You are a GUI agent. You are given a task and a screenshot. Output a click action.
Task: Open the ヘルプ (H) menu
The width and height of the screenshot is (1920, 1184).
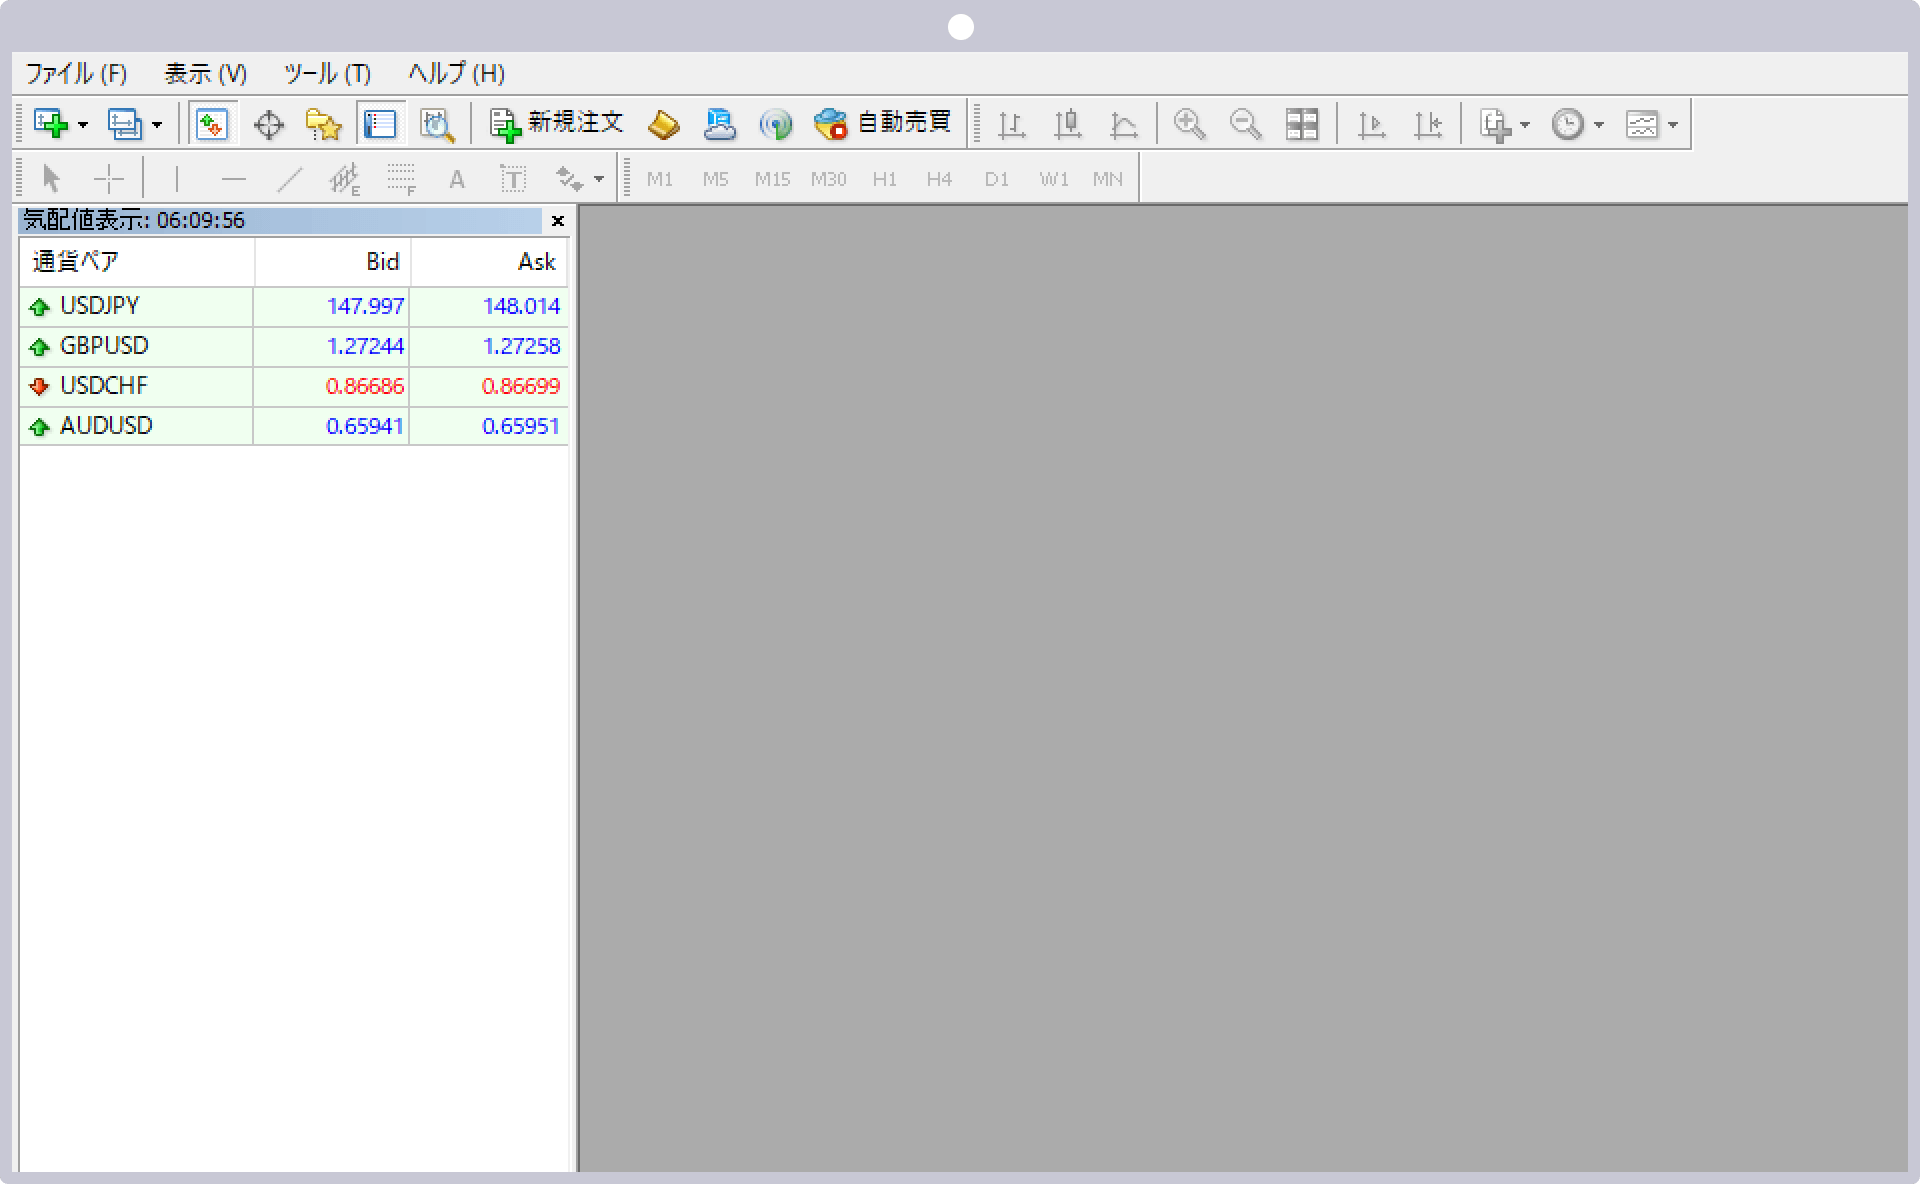[456, 73]
